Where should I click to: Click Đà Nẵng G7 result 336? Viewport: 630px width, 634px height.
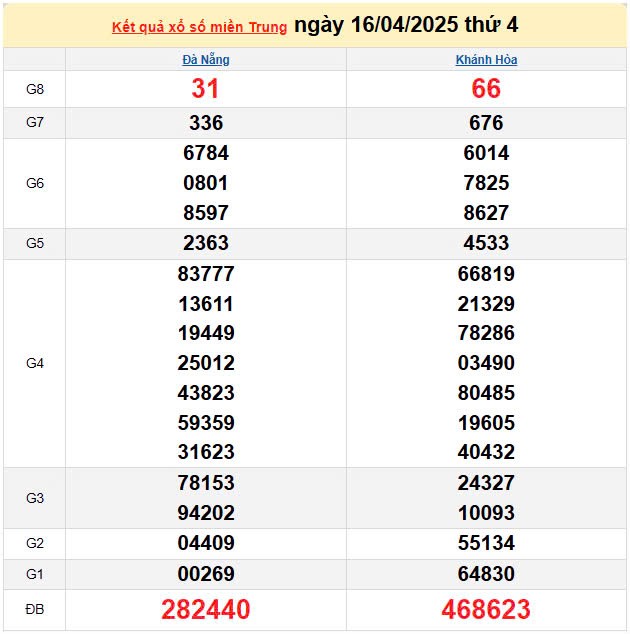point(206,123)
